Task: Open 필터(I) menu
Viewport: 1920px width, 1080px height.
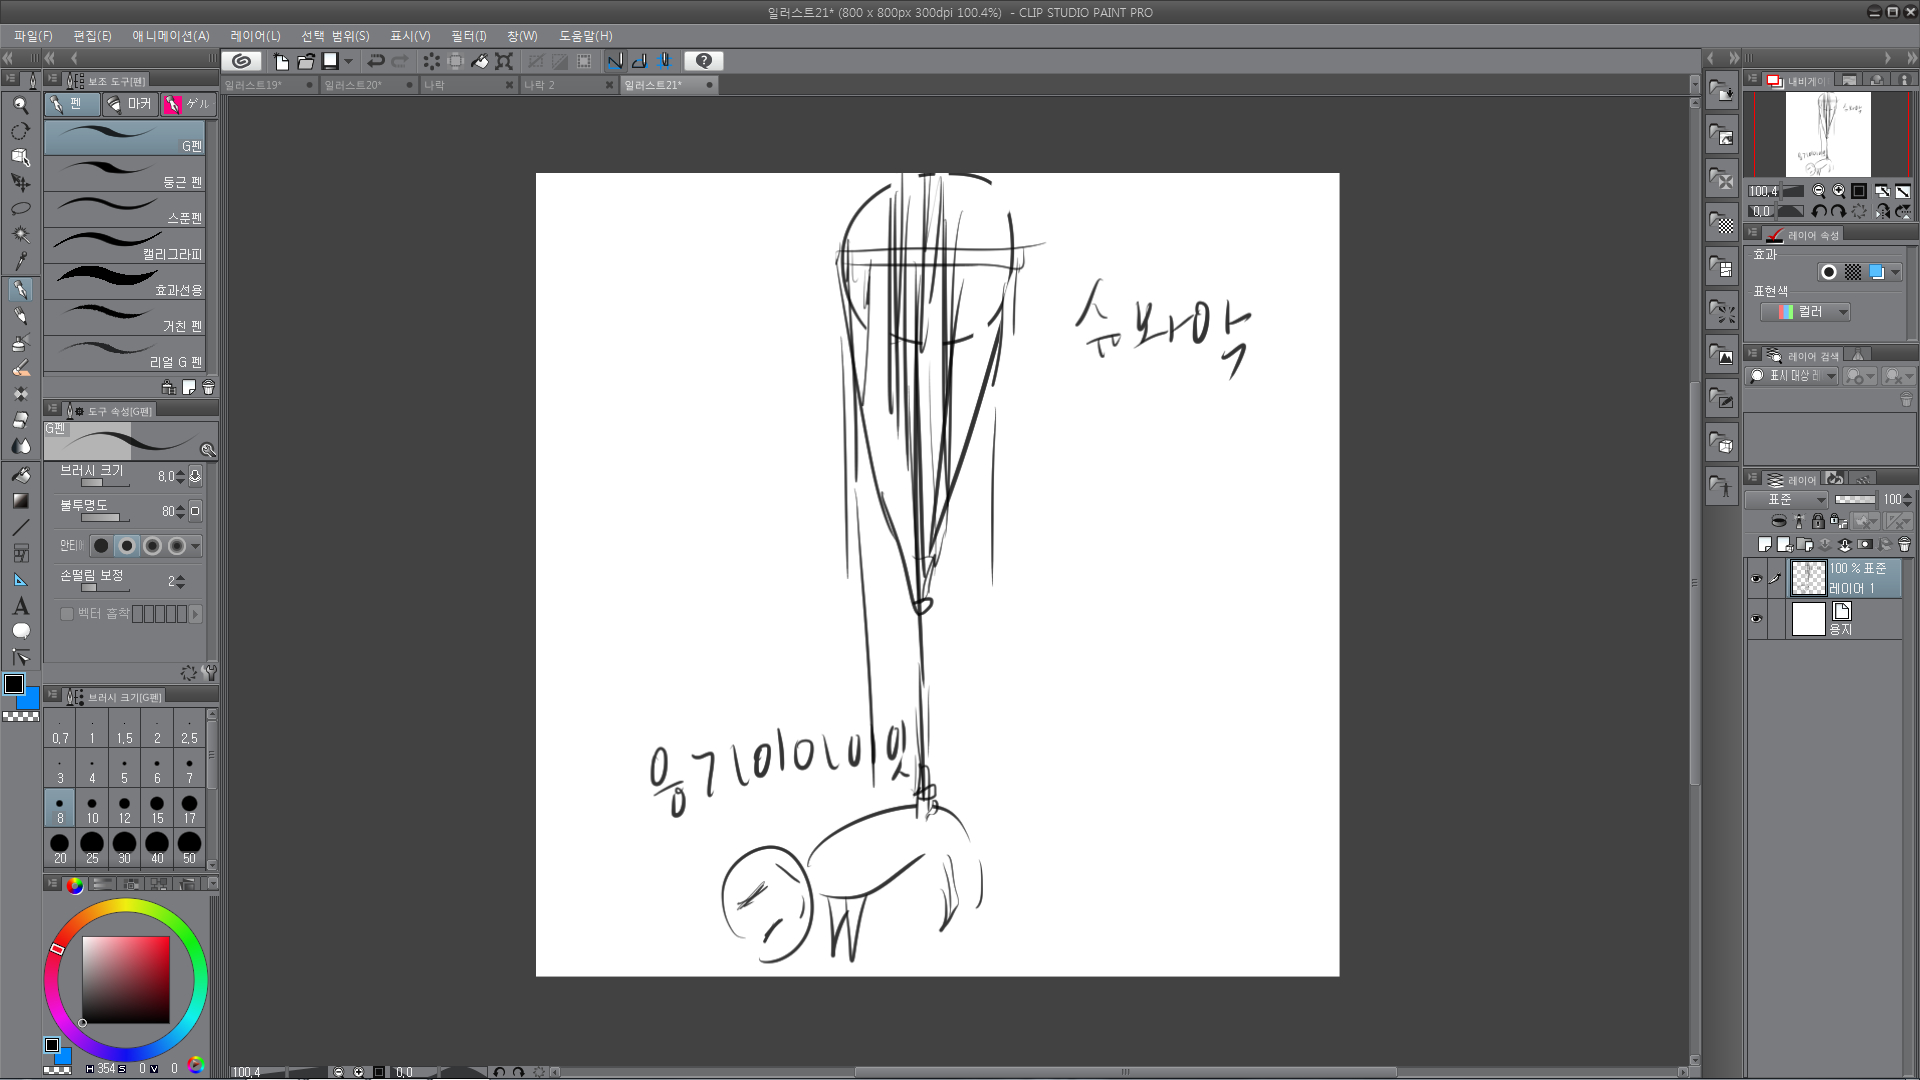Action: (x=469, y=36)
